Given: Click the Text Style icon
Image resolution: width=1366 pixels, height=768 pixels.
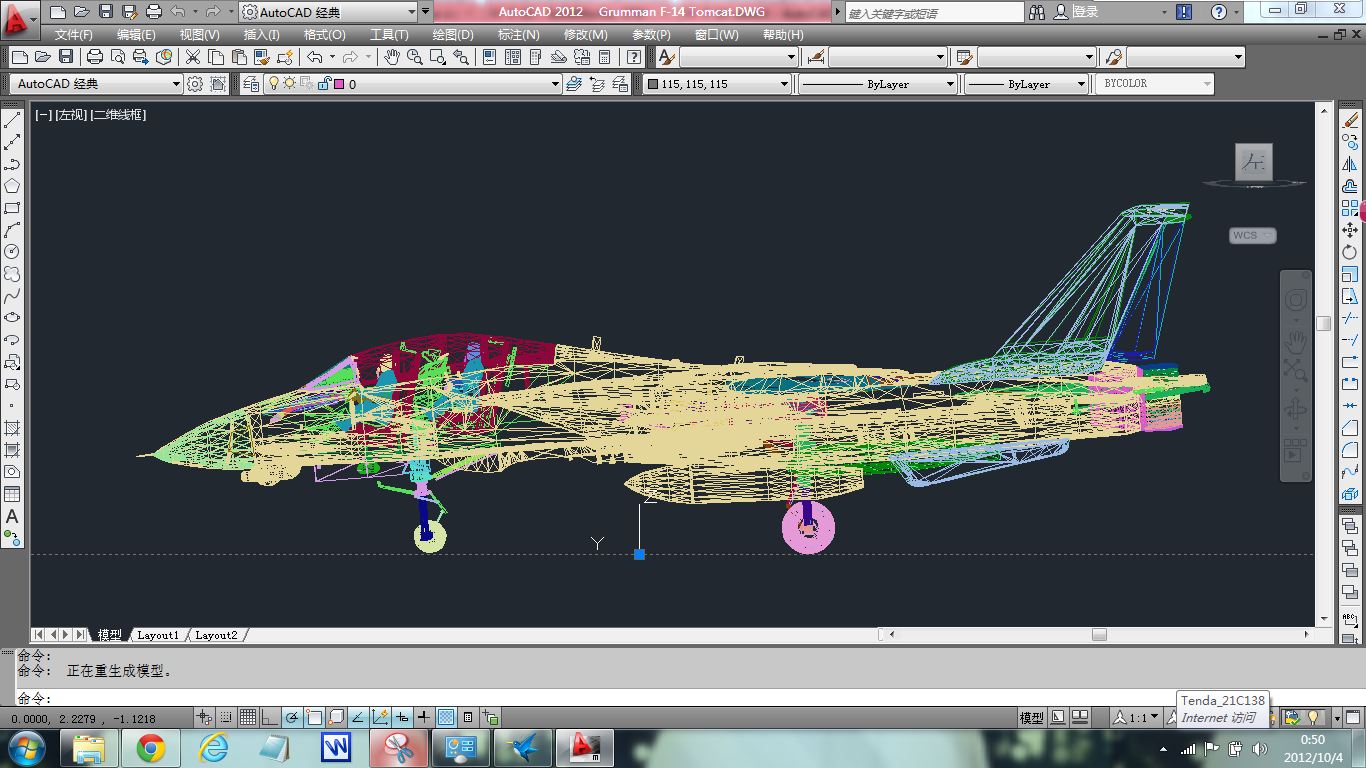Looking at the screenshot, I should point(667,57).
